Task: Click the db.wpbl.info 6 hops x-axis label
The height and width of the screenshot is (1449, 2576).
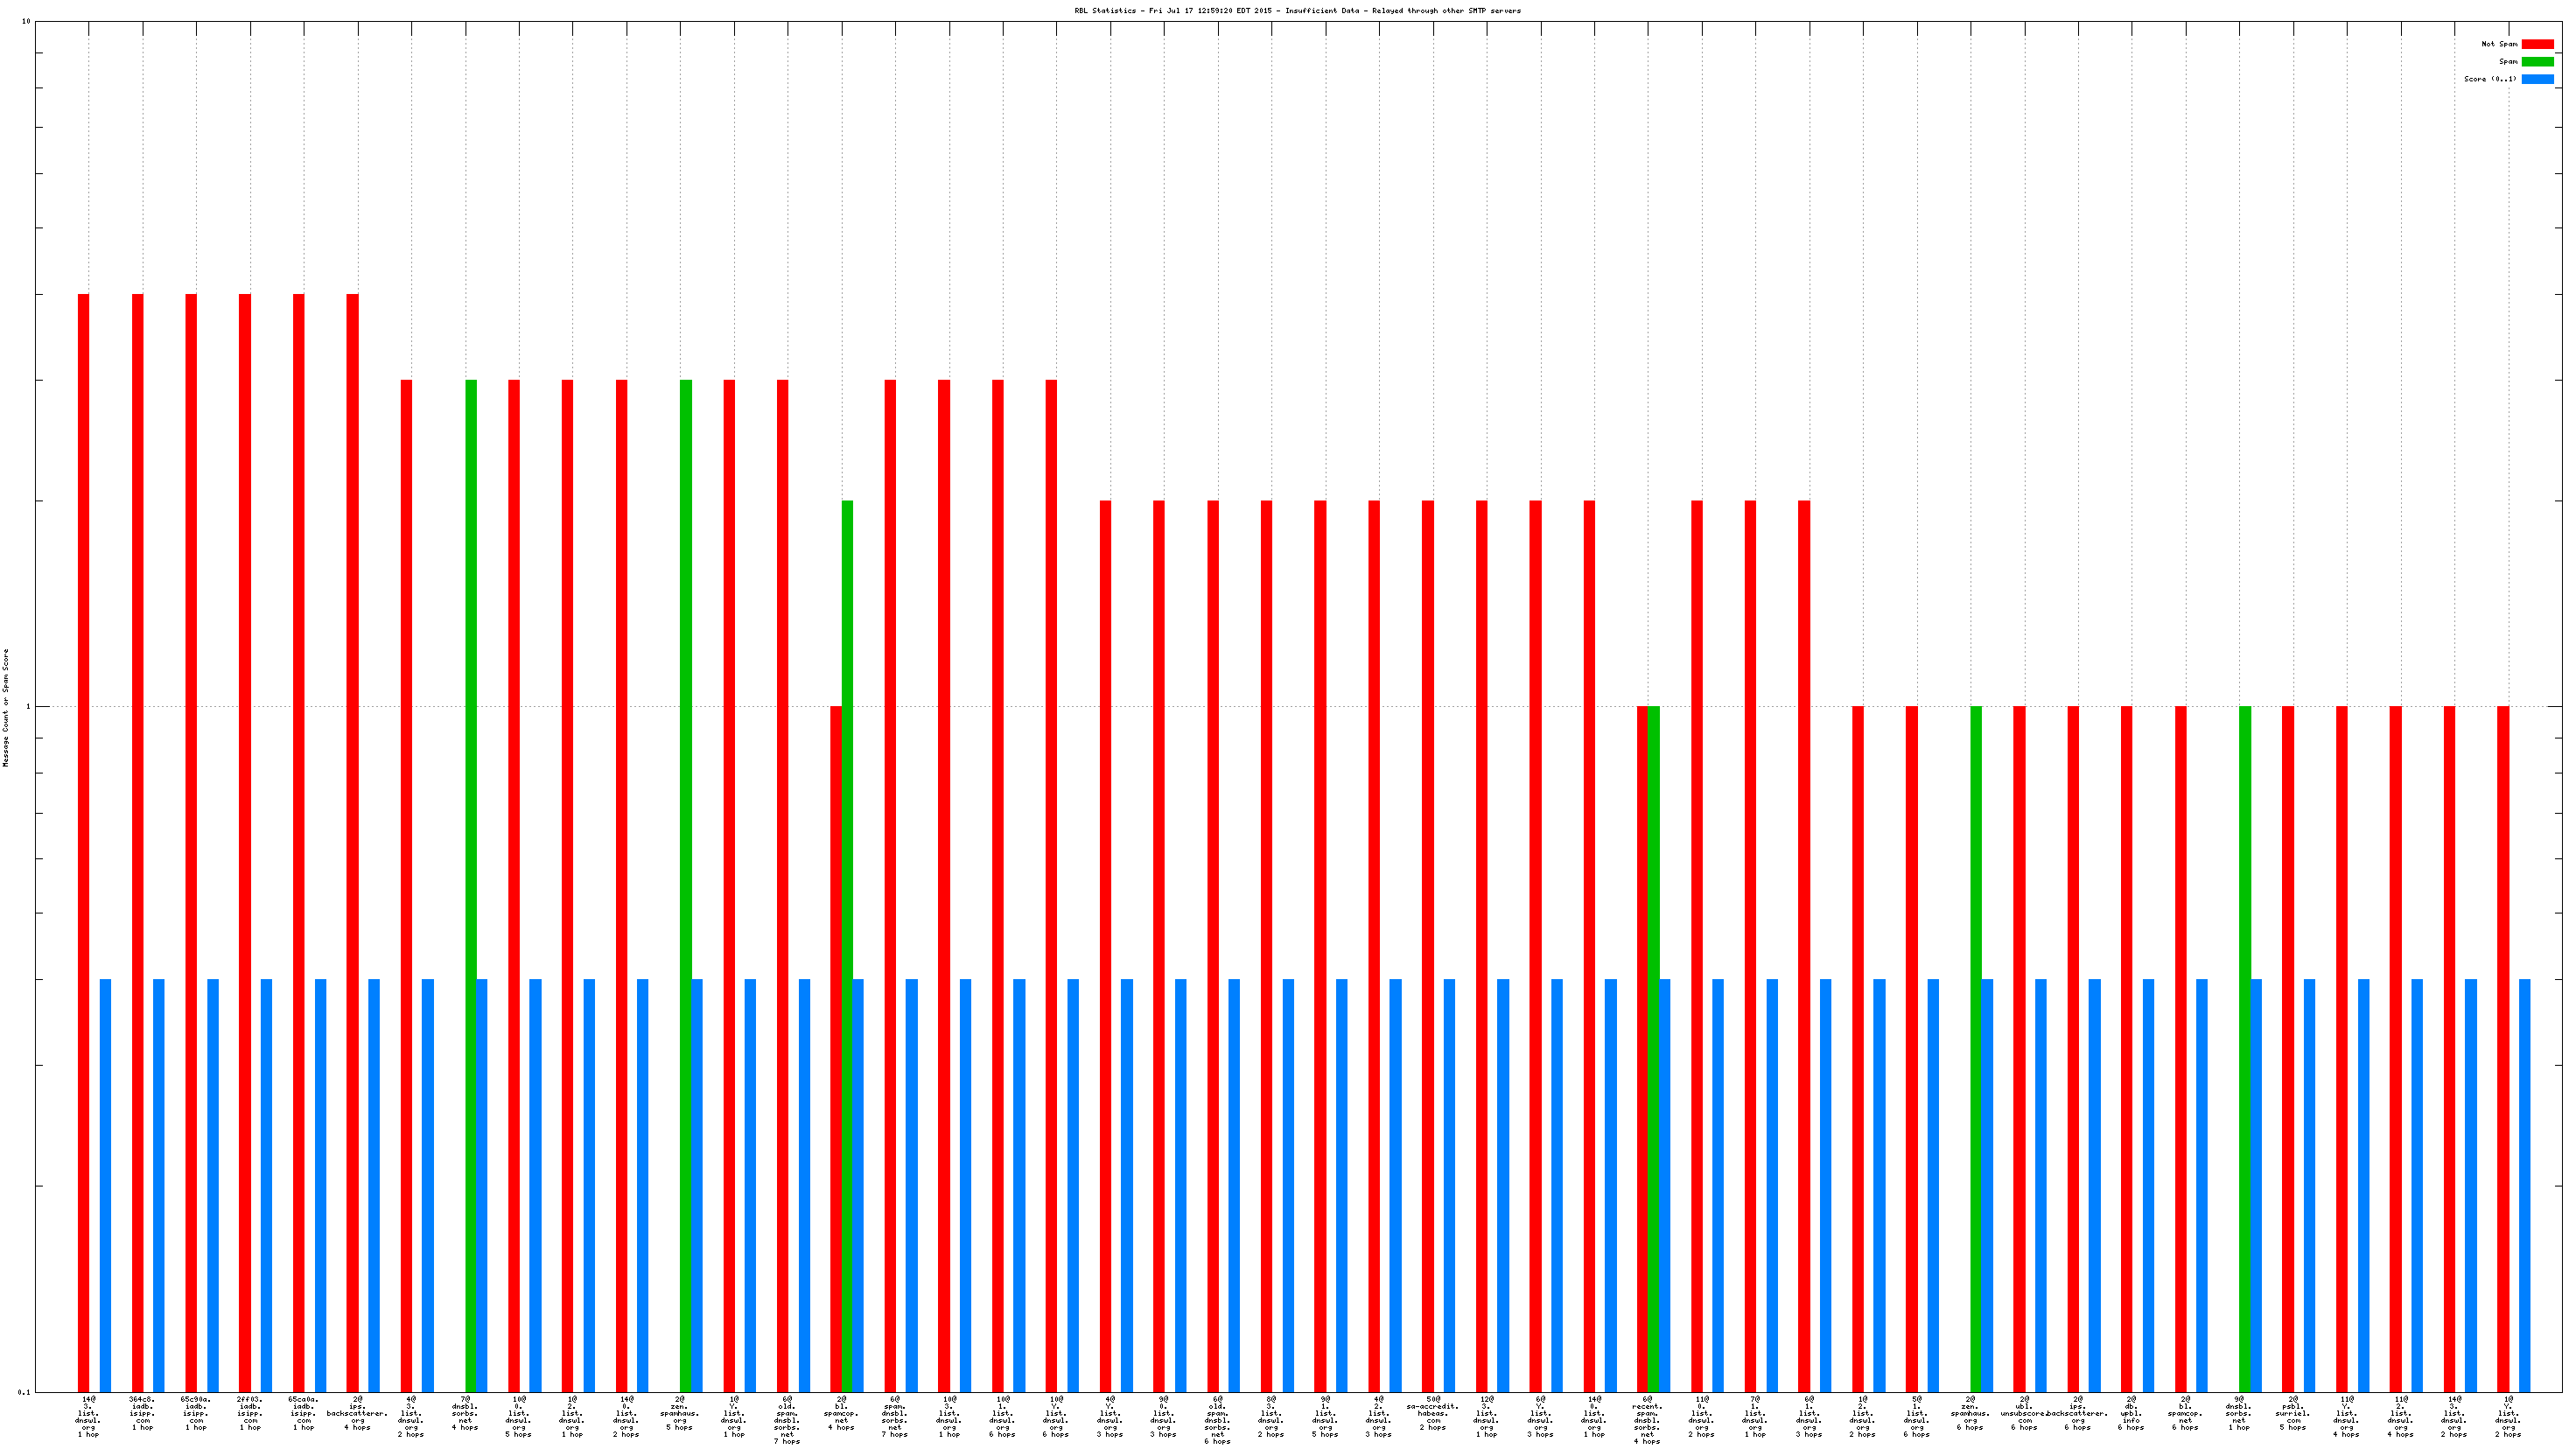Action: tap(2131, 1412)
